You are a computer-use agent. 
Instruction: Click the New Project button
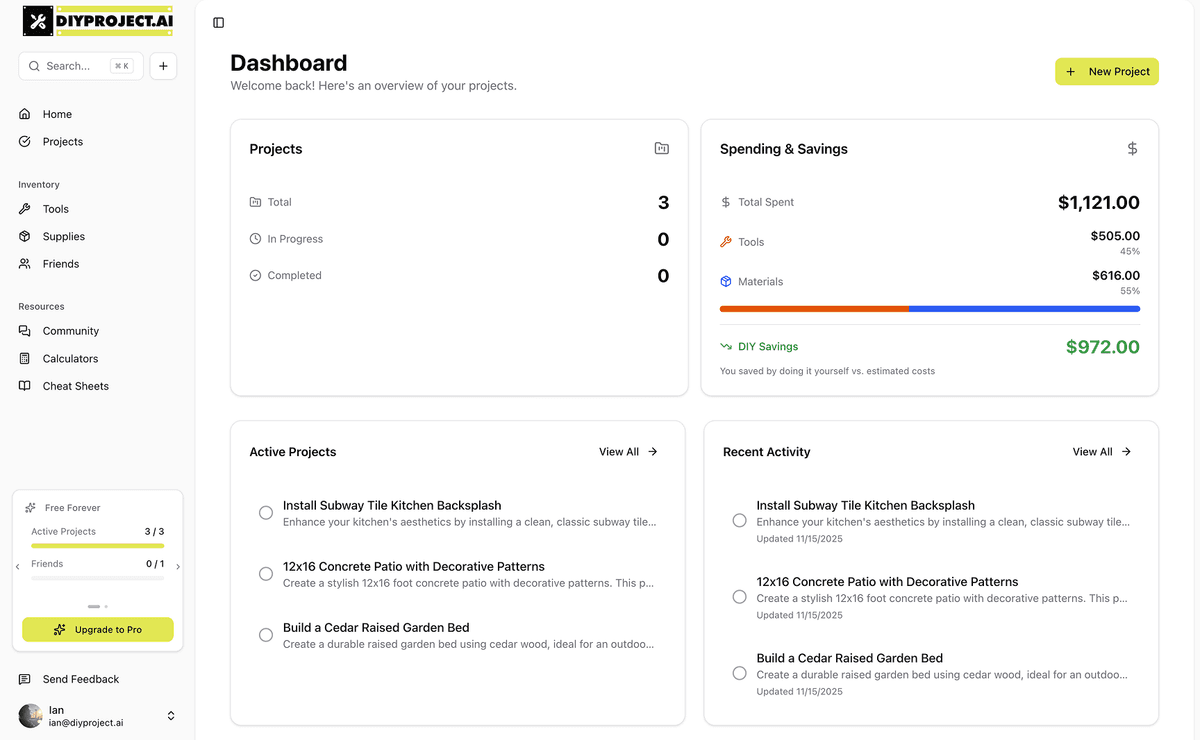point(1107,72)
